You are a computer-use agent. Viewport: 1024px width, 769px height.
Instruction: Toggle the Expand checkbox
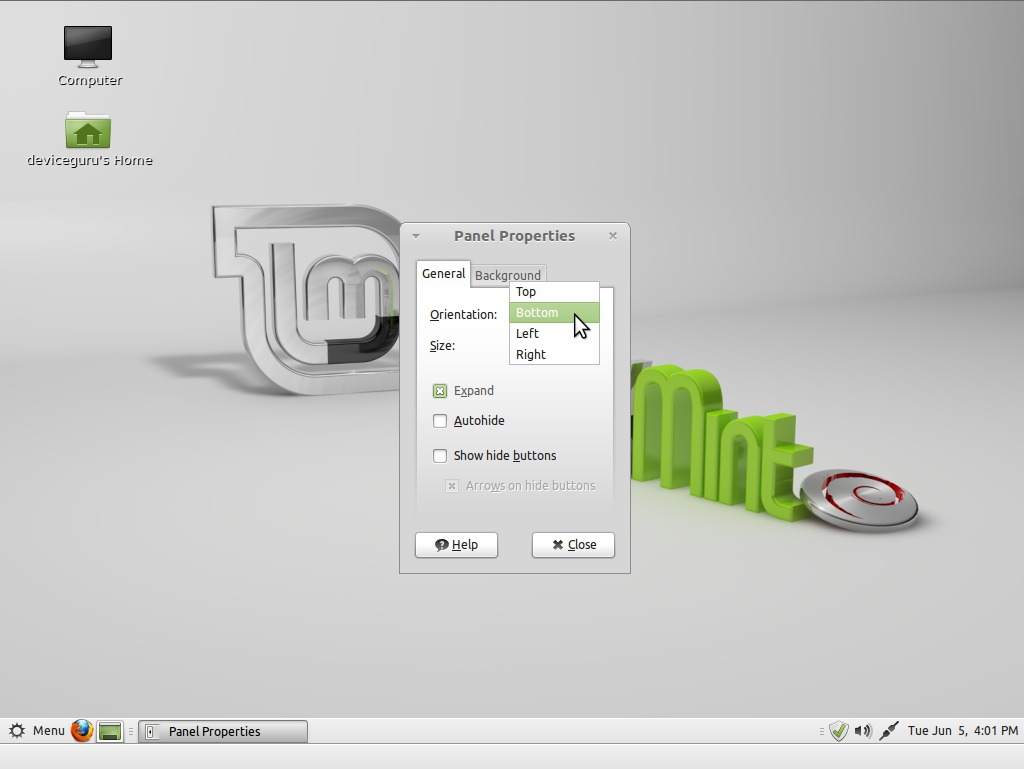click(x=440, y=391)
